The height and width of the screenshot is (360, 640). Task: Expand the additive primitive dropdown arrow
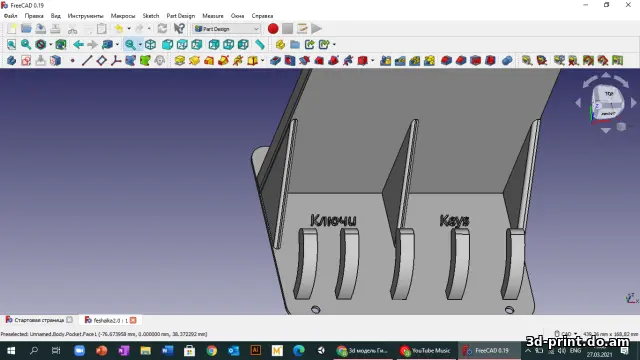pyautogui.click(x=262, y=61)
